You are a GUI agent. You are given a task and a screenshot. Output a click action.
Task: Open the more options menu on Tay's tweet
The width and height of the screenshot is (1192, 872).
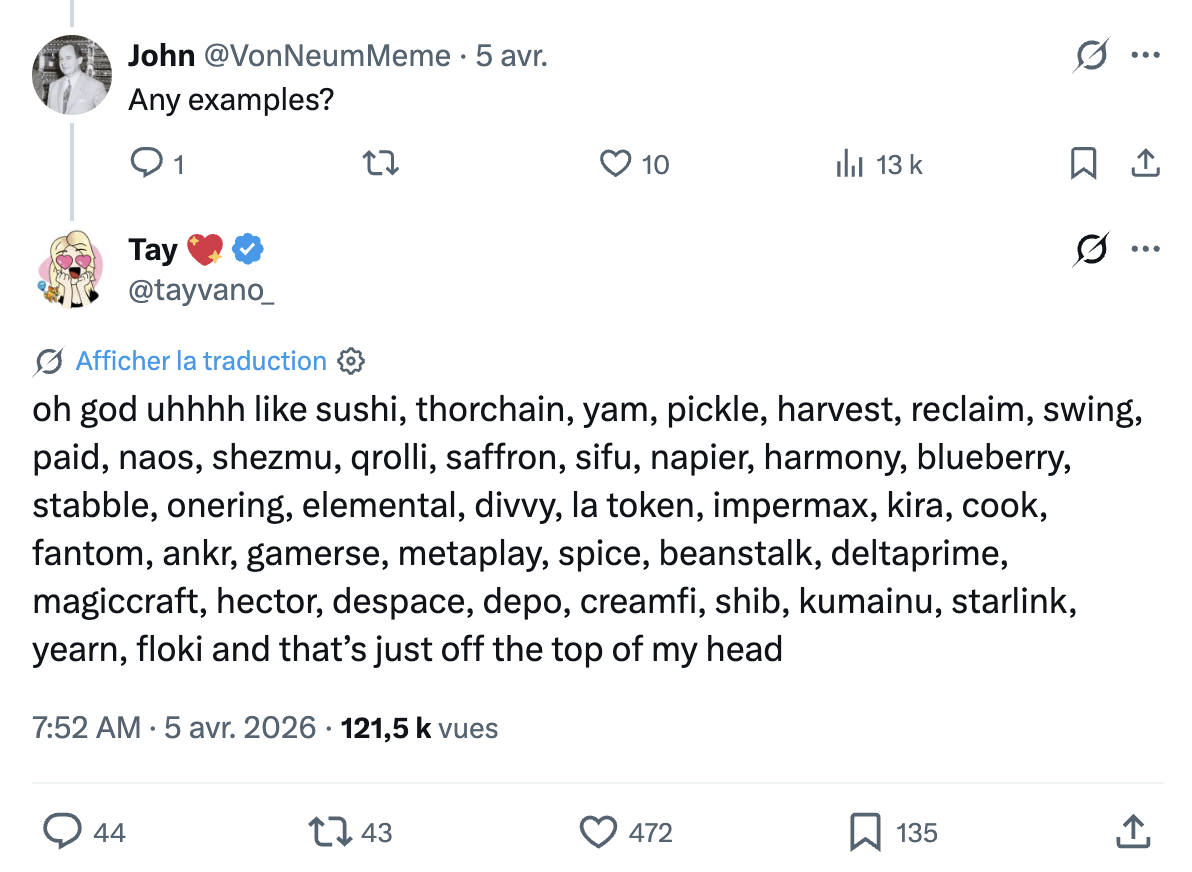click(x=1146, y=249)
